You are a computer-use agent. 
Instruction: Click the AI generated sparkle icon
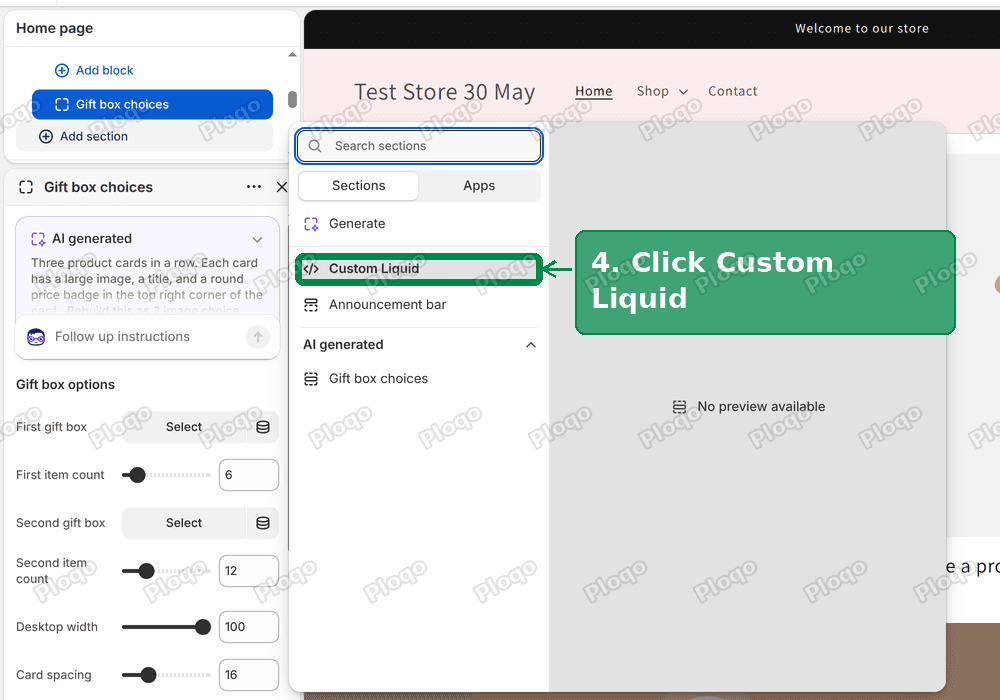point(38,239)
